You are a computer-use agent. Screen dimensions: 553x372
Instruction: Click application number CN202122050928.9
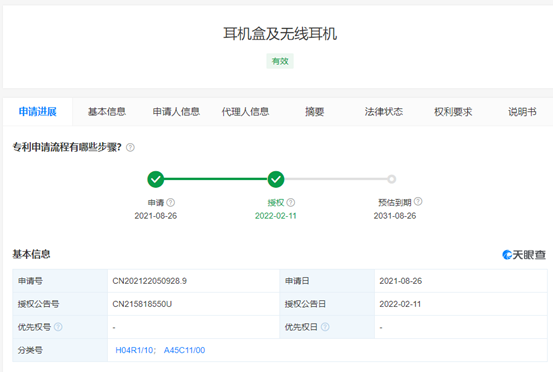click(150, 281)
